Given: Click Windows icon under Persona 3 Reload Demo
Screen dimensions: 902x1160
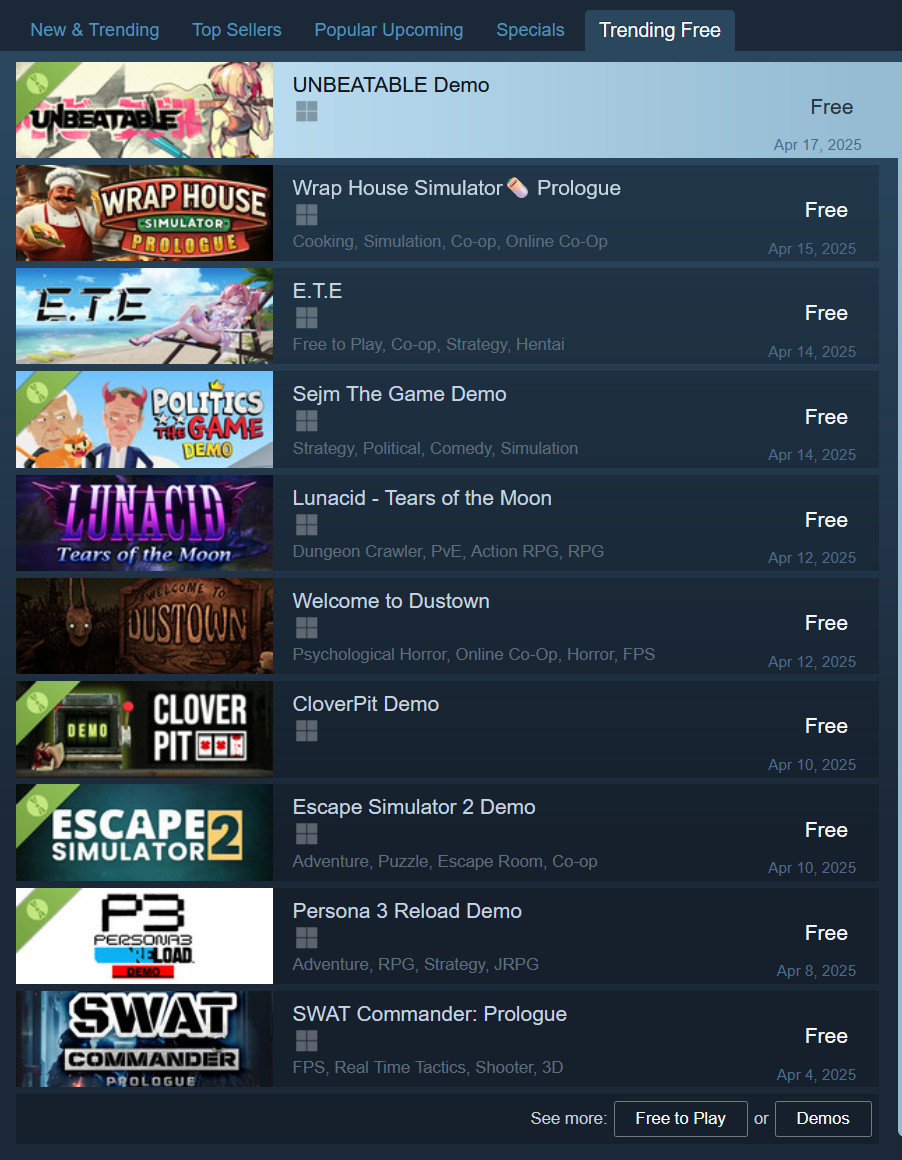Looking at the screenshot, I should point(306,937).
